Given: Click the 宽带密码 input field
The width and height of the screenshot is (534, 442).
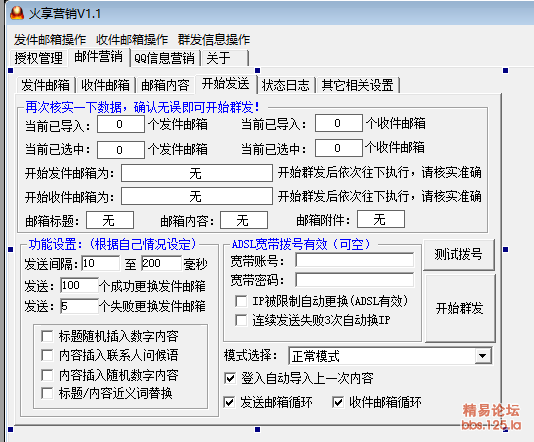Looking at the screenshot, I should coord(355,280).
